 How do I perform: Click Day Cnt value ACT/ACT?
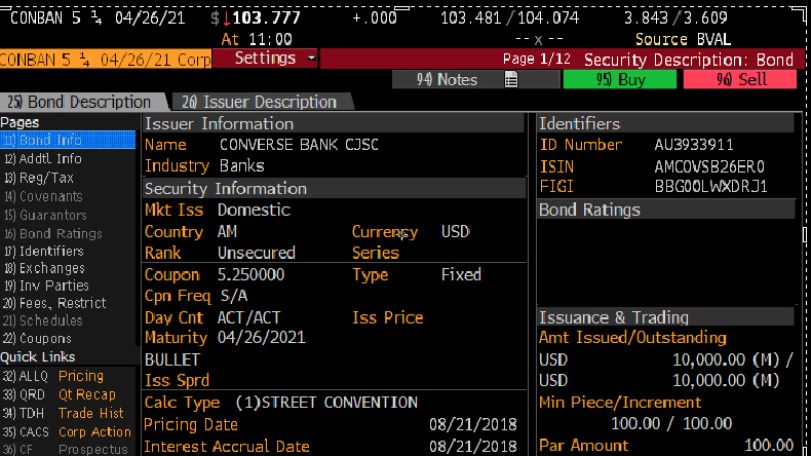point(249,317)
